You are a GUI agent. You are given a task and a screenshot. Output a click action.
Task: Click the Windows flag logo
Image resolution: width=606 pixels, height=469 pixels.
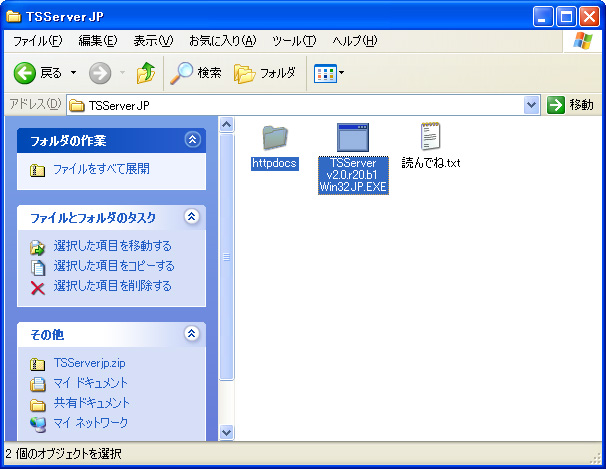click(583, 41)
